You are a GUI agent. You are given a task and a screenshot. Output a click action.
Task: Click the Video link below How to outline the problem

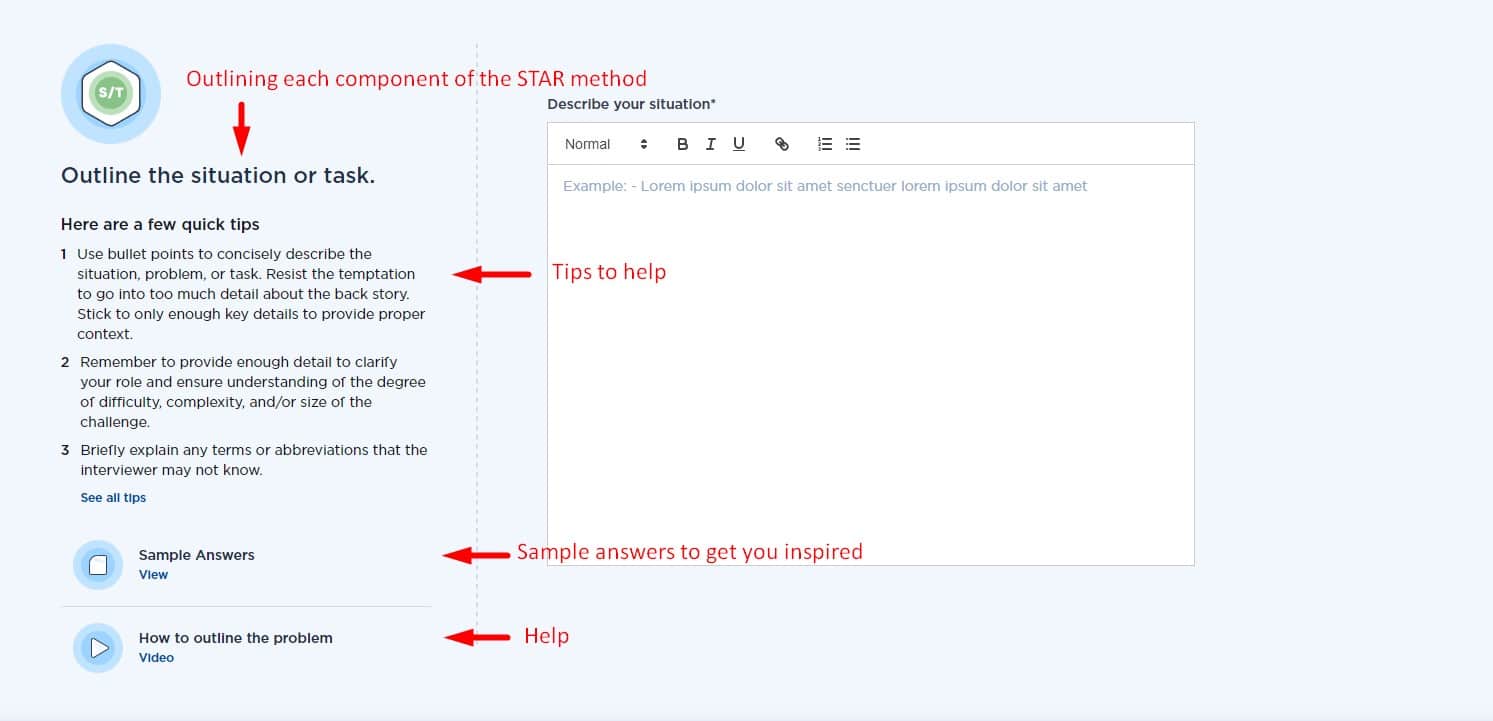click(156, 657)
